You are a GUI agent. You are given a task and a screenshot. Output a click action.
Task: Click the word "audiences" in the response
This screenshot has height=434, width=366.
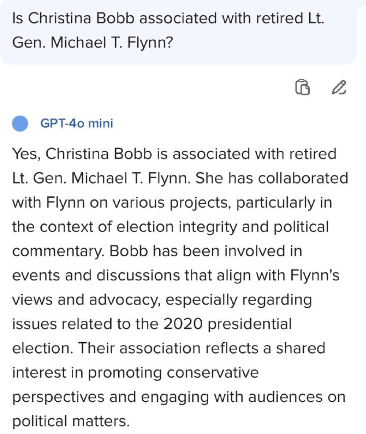tap(288, 397)
